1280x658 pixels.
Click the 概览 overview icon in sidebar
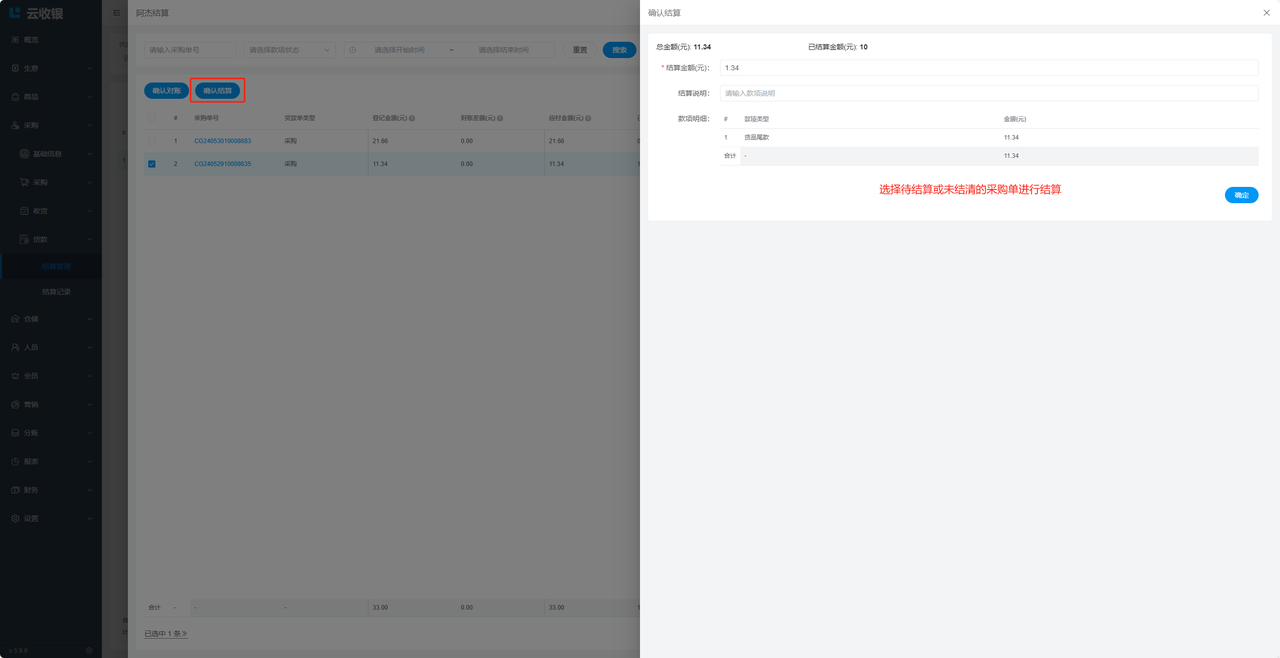15,40
